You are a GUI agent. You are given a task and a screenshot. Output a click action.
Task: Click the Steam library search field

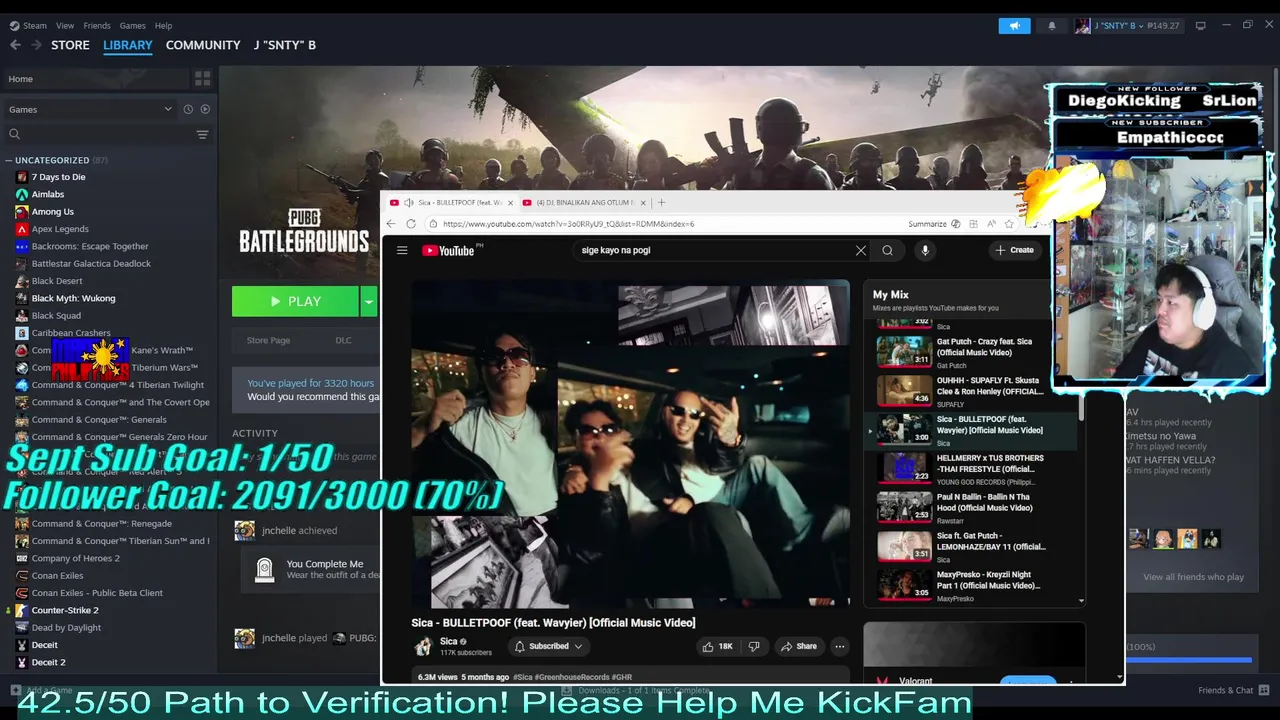pos(100,134)
